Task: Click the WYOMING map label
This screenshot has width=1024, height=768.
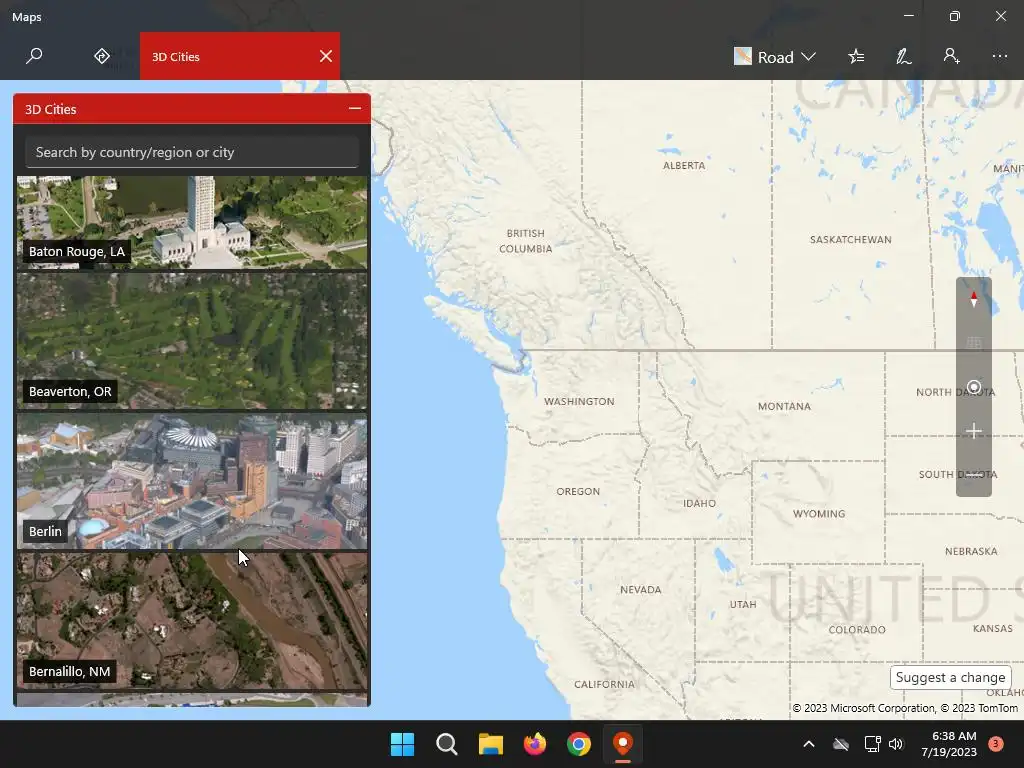Action: (819, 514)
